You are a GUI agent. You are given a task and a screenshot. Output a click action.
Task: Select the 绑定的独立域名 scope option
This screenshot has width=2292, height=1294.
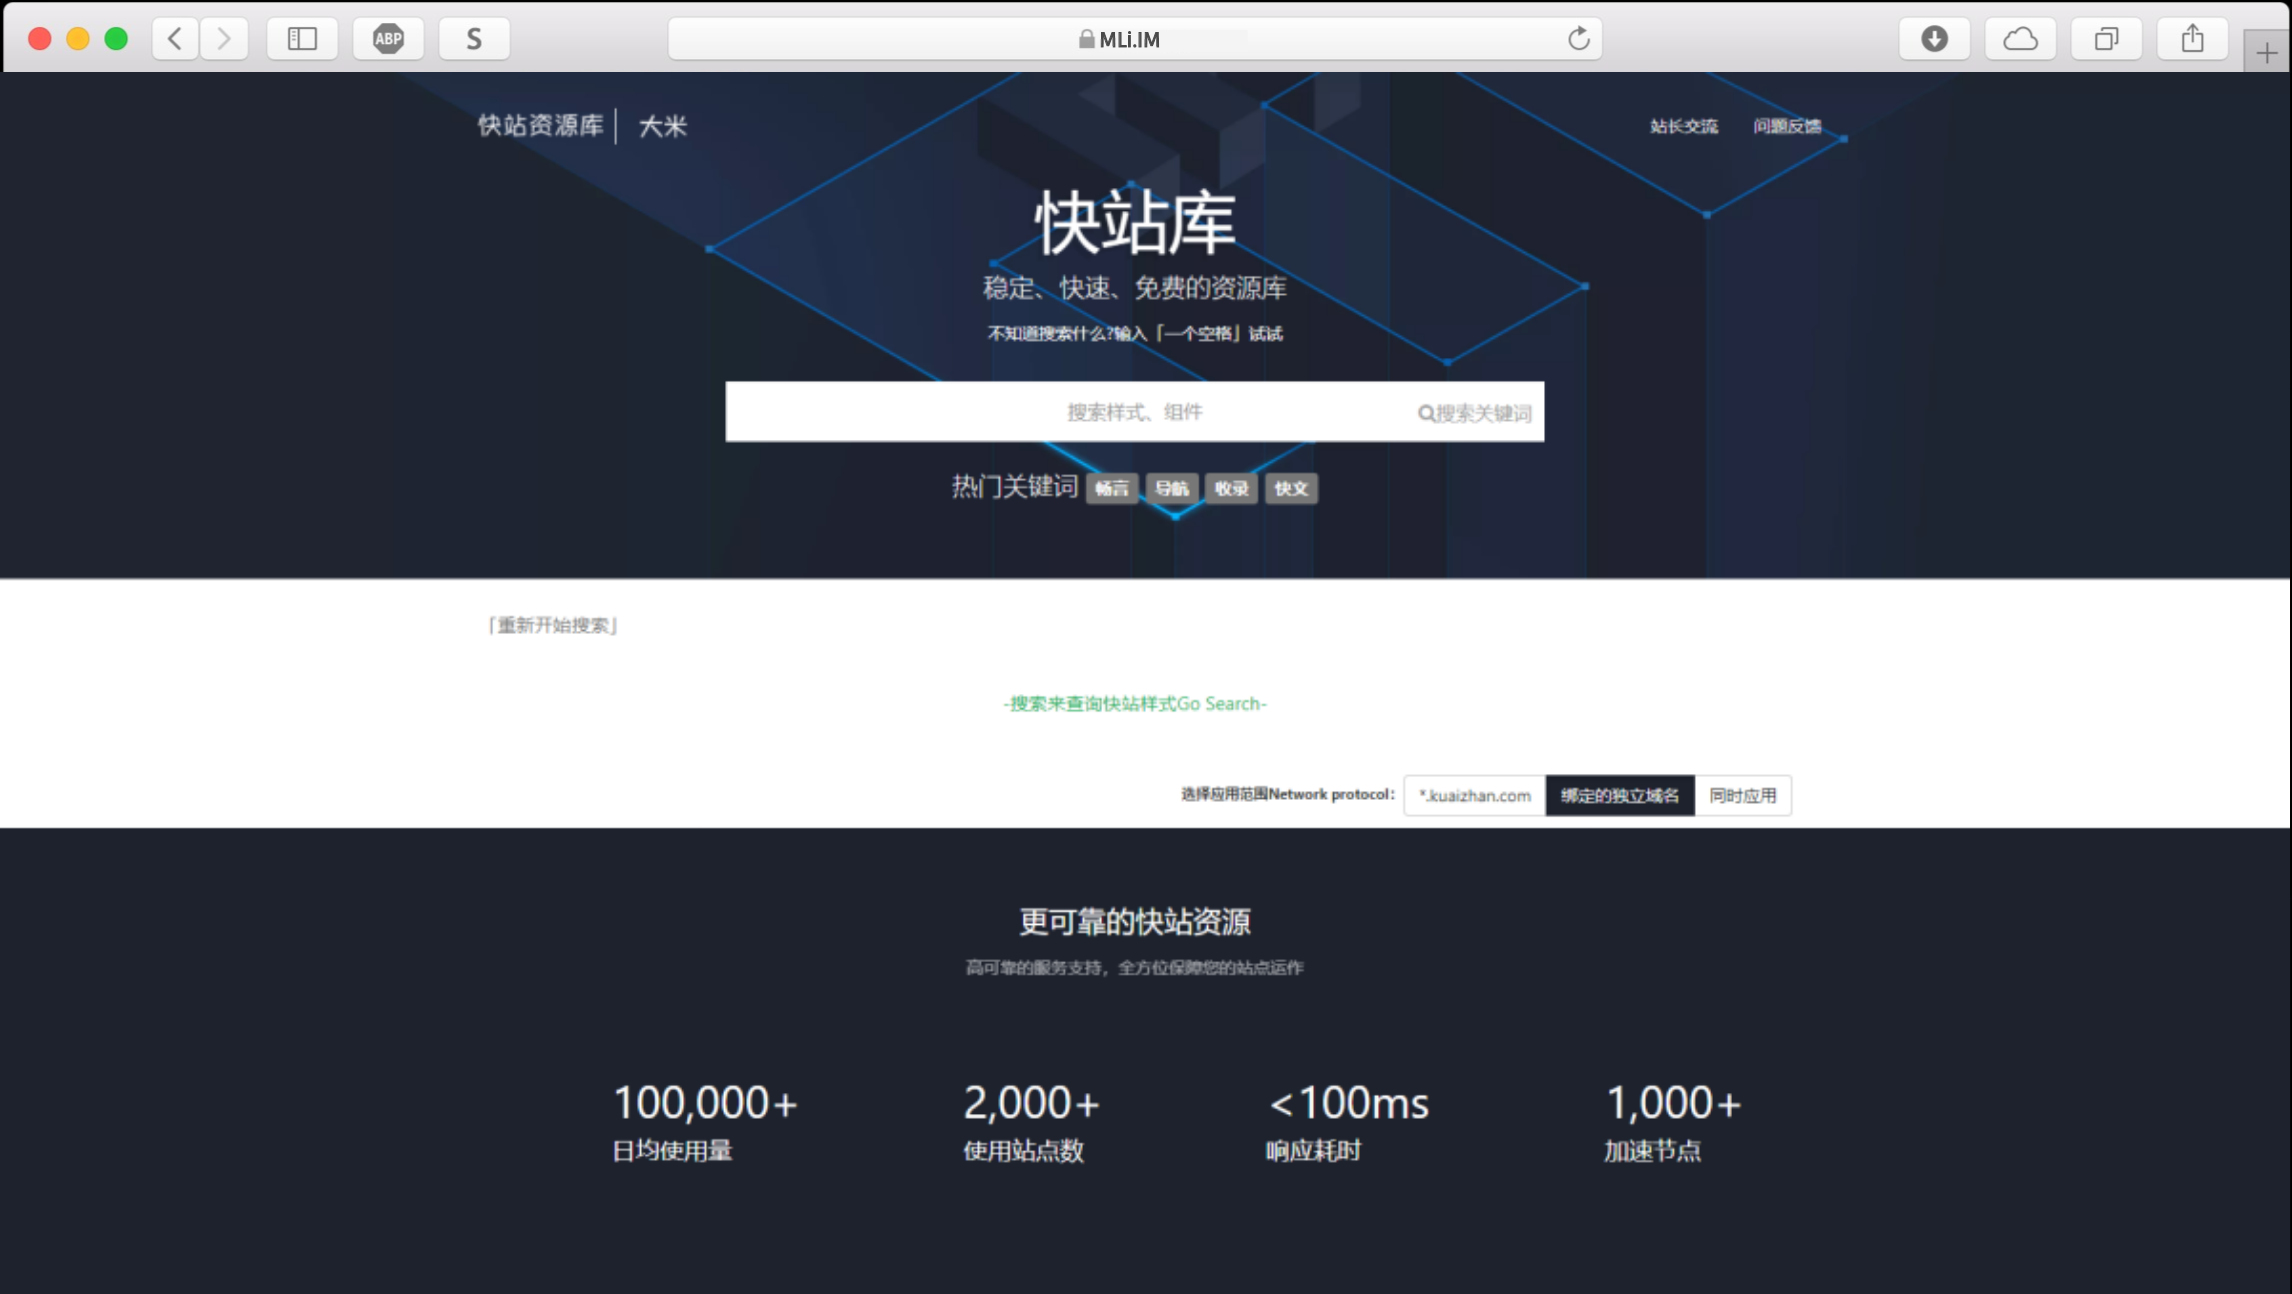coord(1619,796)
